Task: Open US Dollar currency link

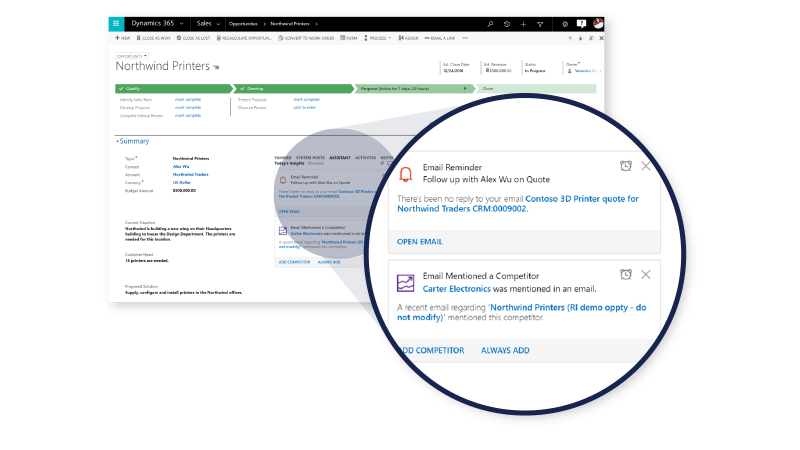Action: [182, 183]
